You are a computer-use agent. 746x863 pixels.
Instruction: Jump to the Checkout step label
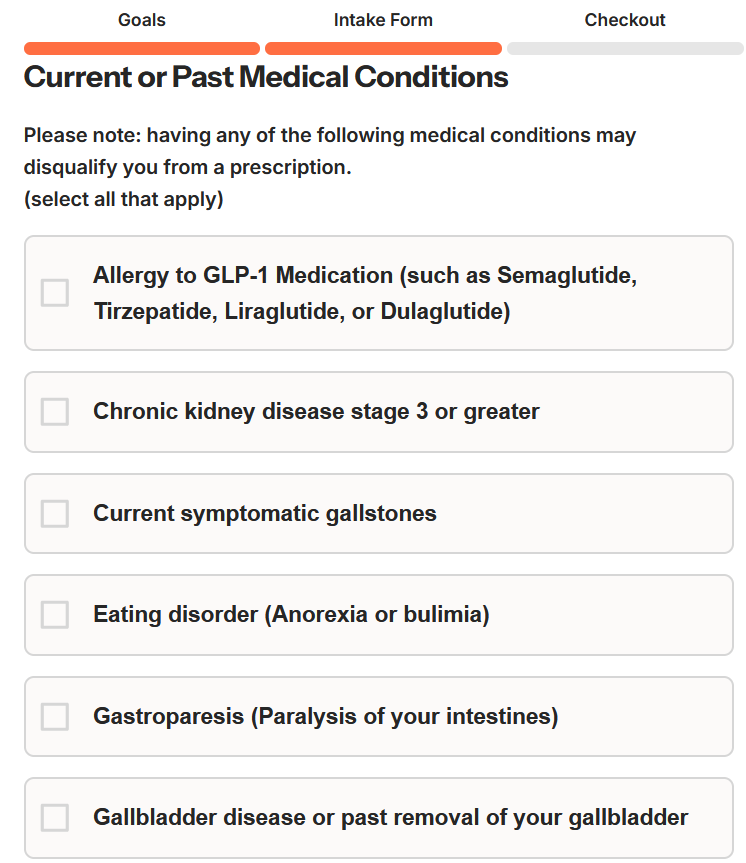625,20
